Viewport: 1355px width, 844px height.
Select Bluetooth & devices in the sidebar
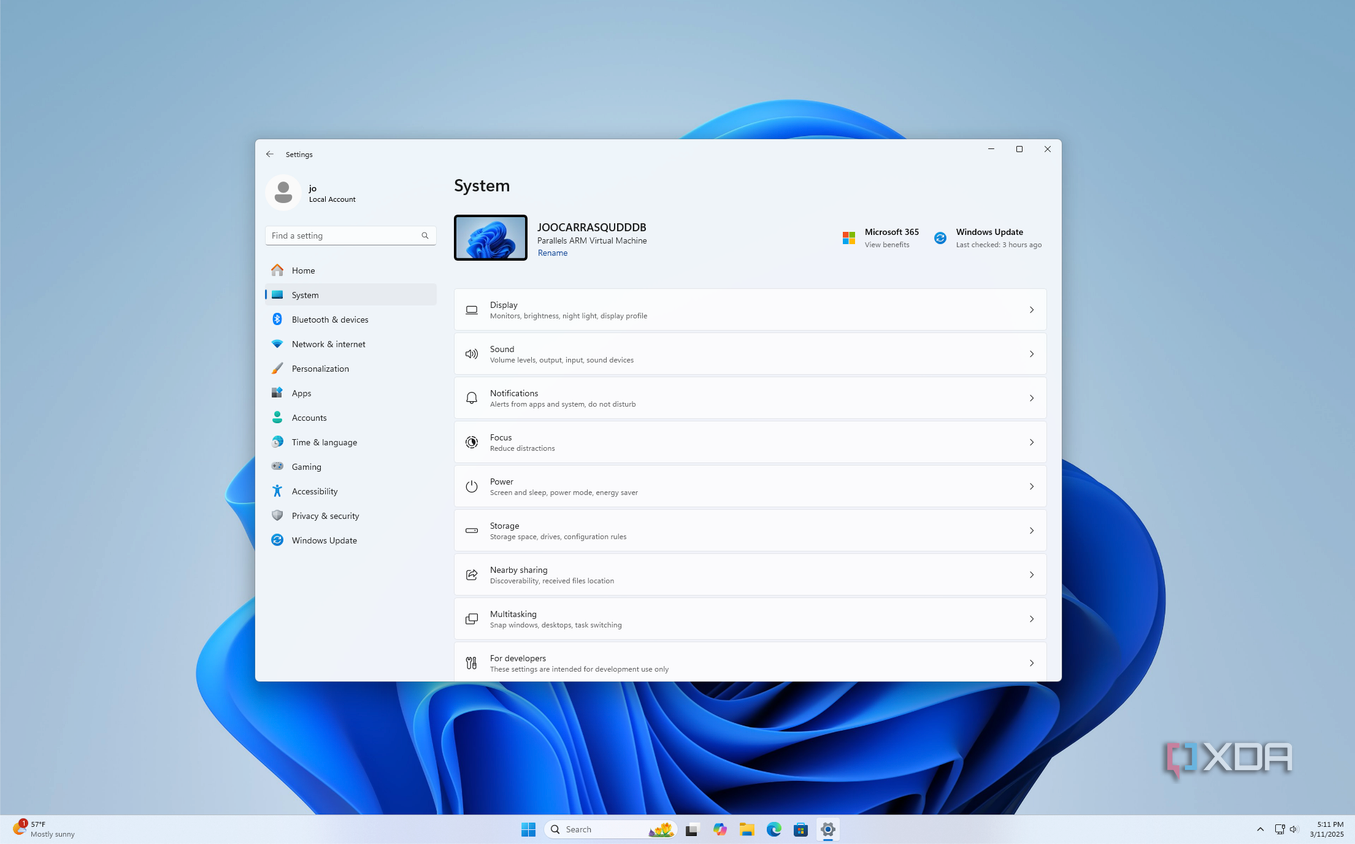[x=350, y=319]
